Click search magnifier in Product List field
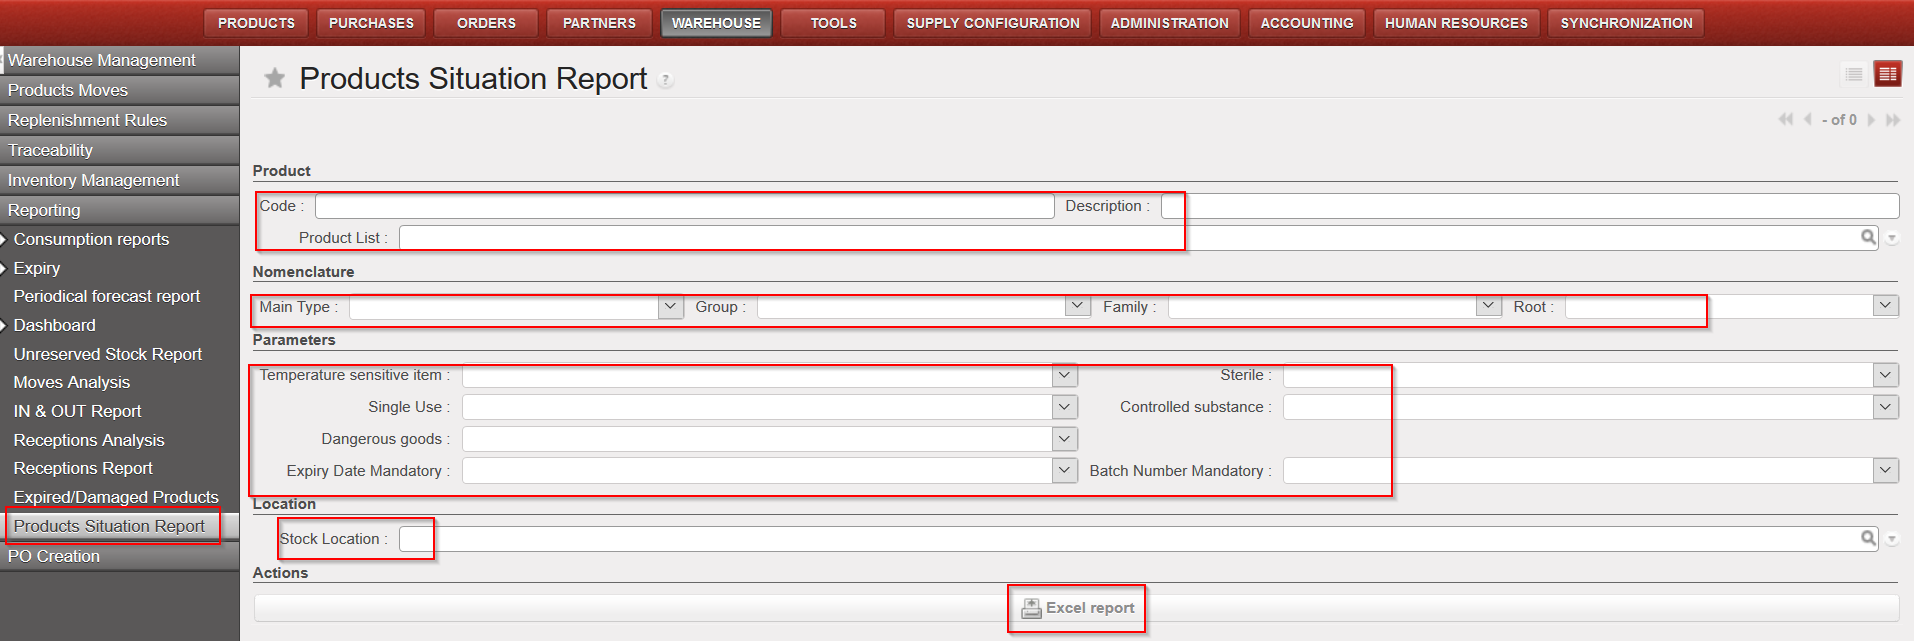This screenshot has height=641, width=1914. click(1867, 237)
